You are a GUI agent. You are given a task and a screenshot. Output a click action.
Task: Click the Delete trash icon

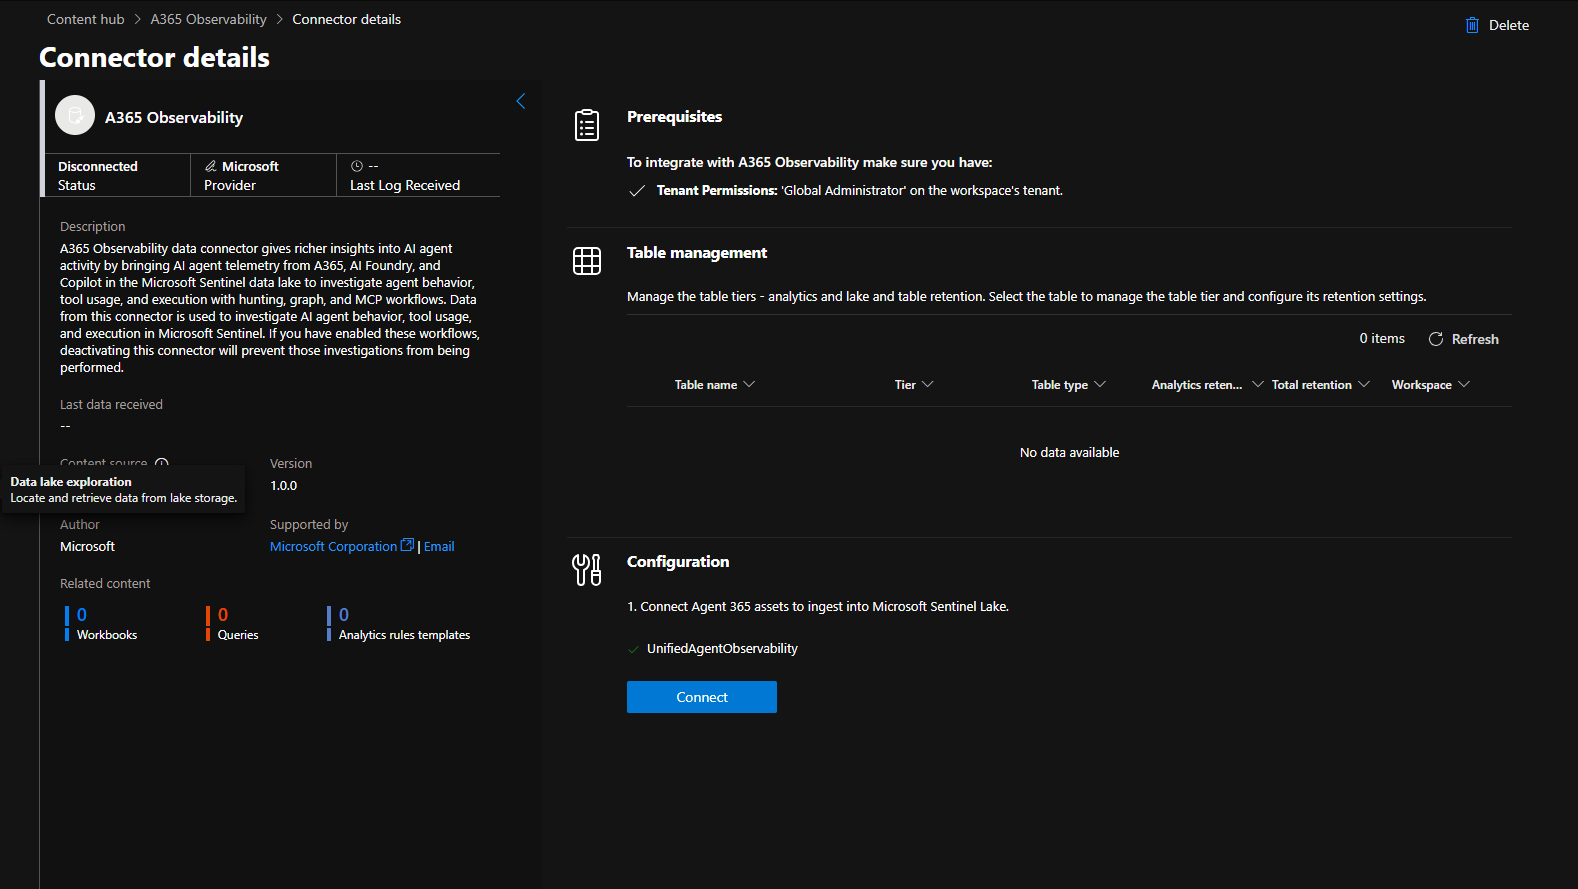1472,25
